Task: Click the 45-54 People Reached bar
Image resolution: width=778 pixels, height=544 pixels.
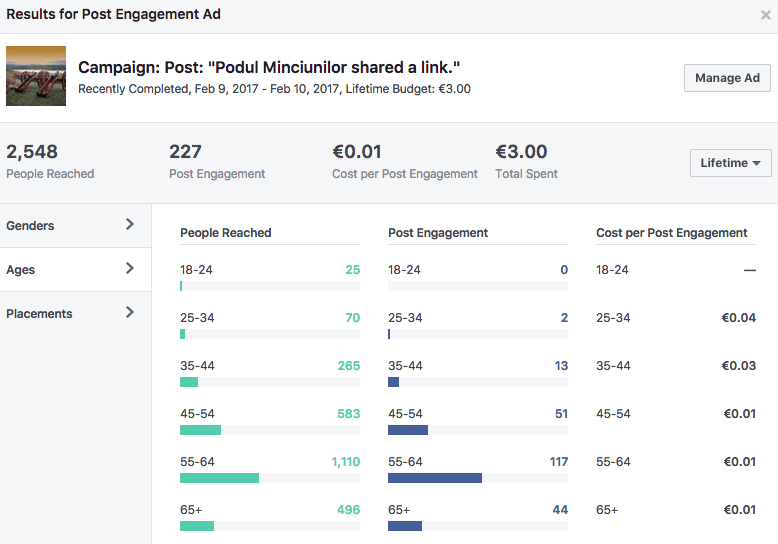Action: pyautogui.click(x=200, y=430)
